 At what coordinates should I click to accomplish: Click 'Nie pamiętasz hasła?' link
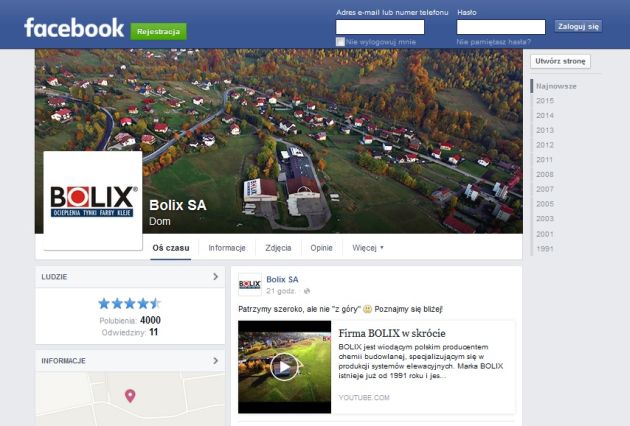(493, 42)
